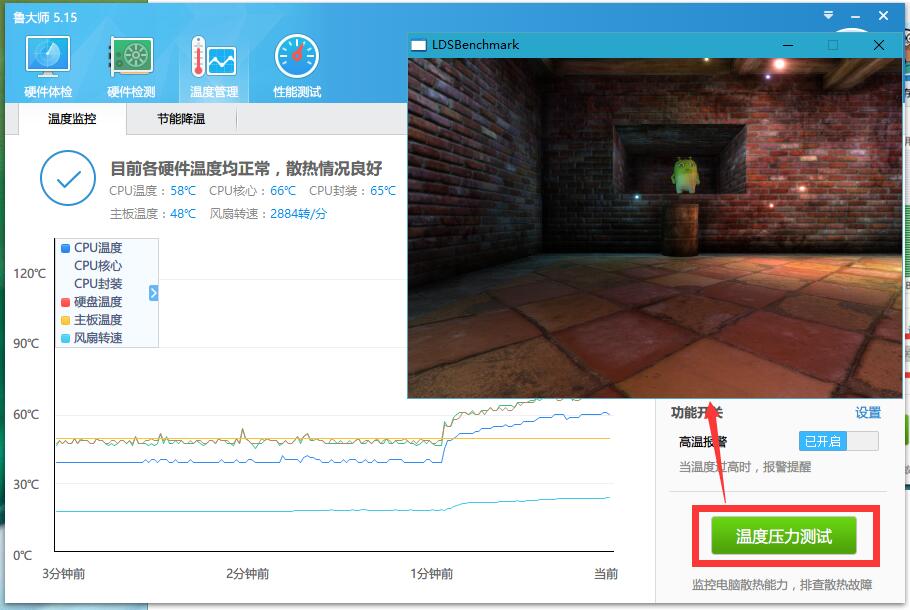Open main menu arrow in title bar

click(x=827, y=17)
